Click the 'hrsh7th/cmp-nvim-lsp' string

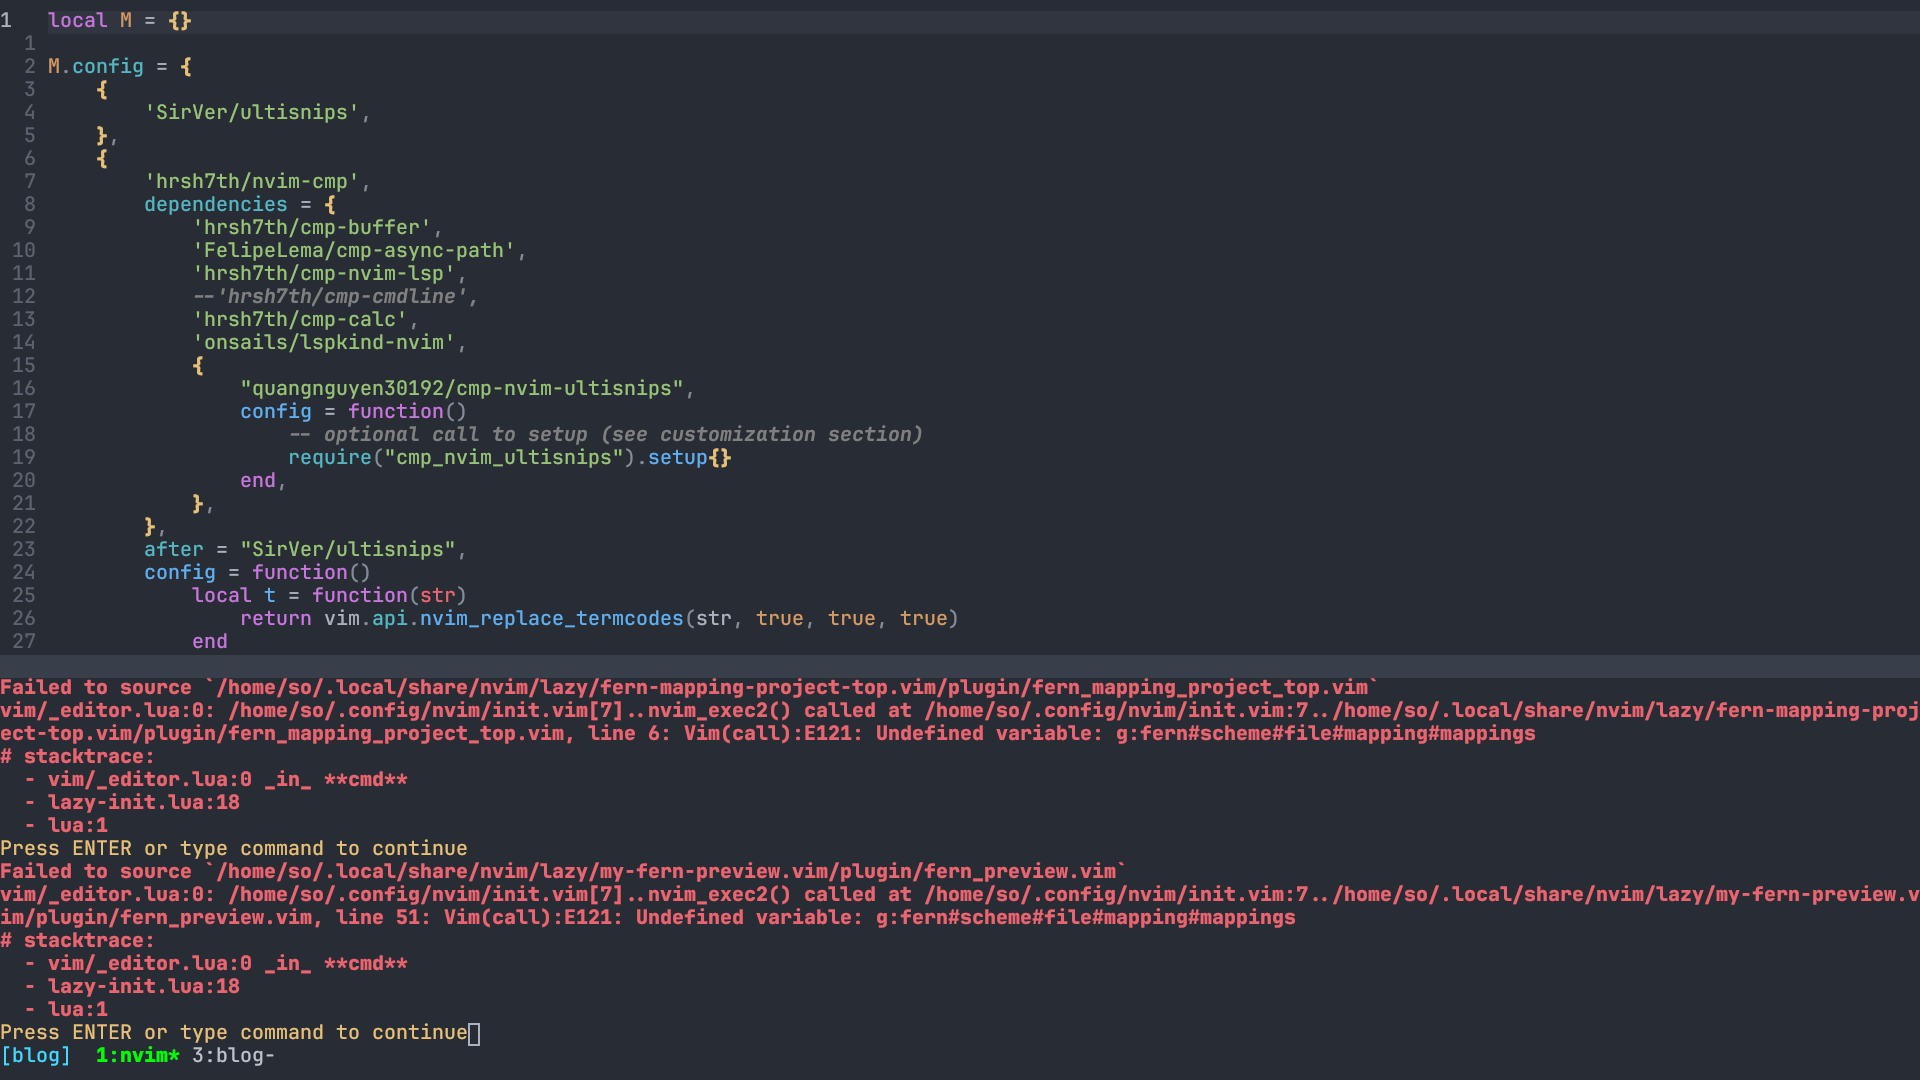coord(324,273)
